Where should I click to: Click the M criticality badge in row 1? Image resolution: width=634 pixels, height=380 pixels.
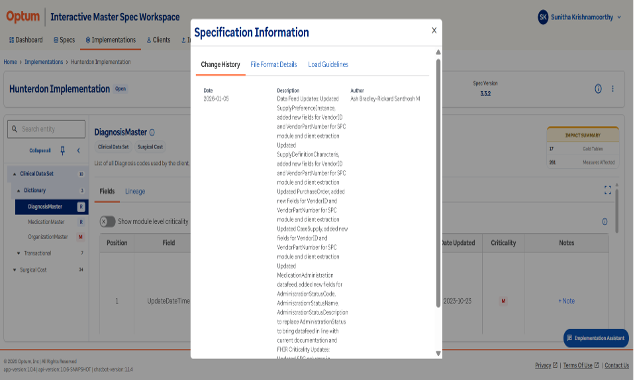503,301
